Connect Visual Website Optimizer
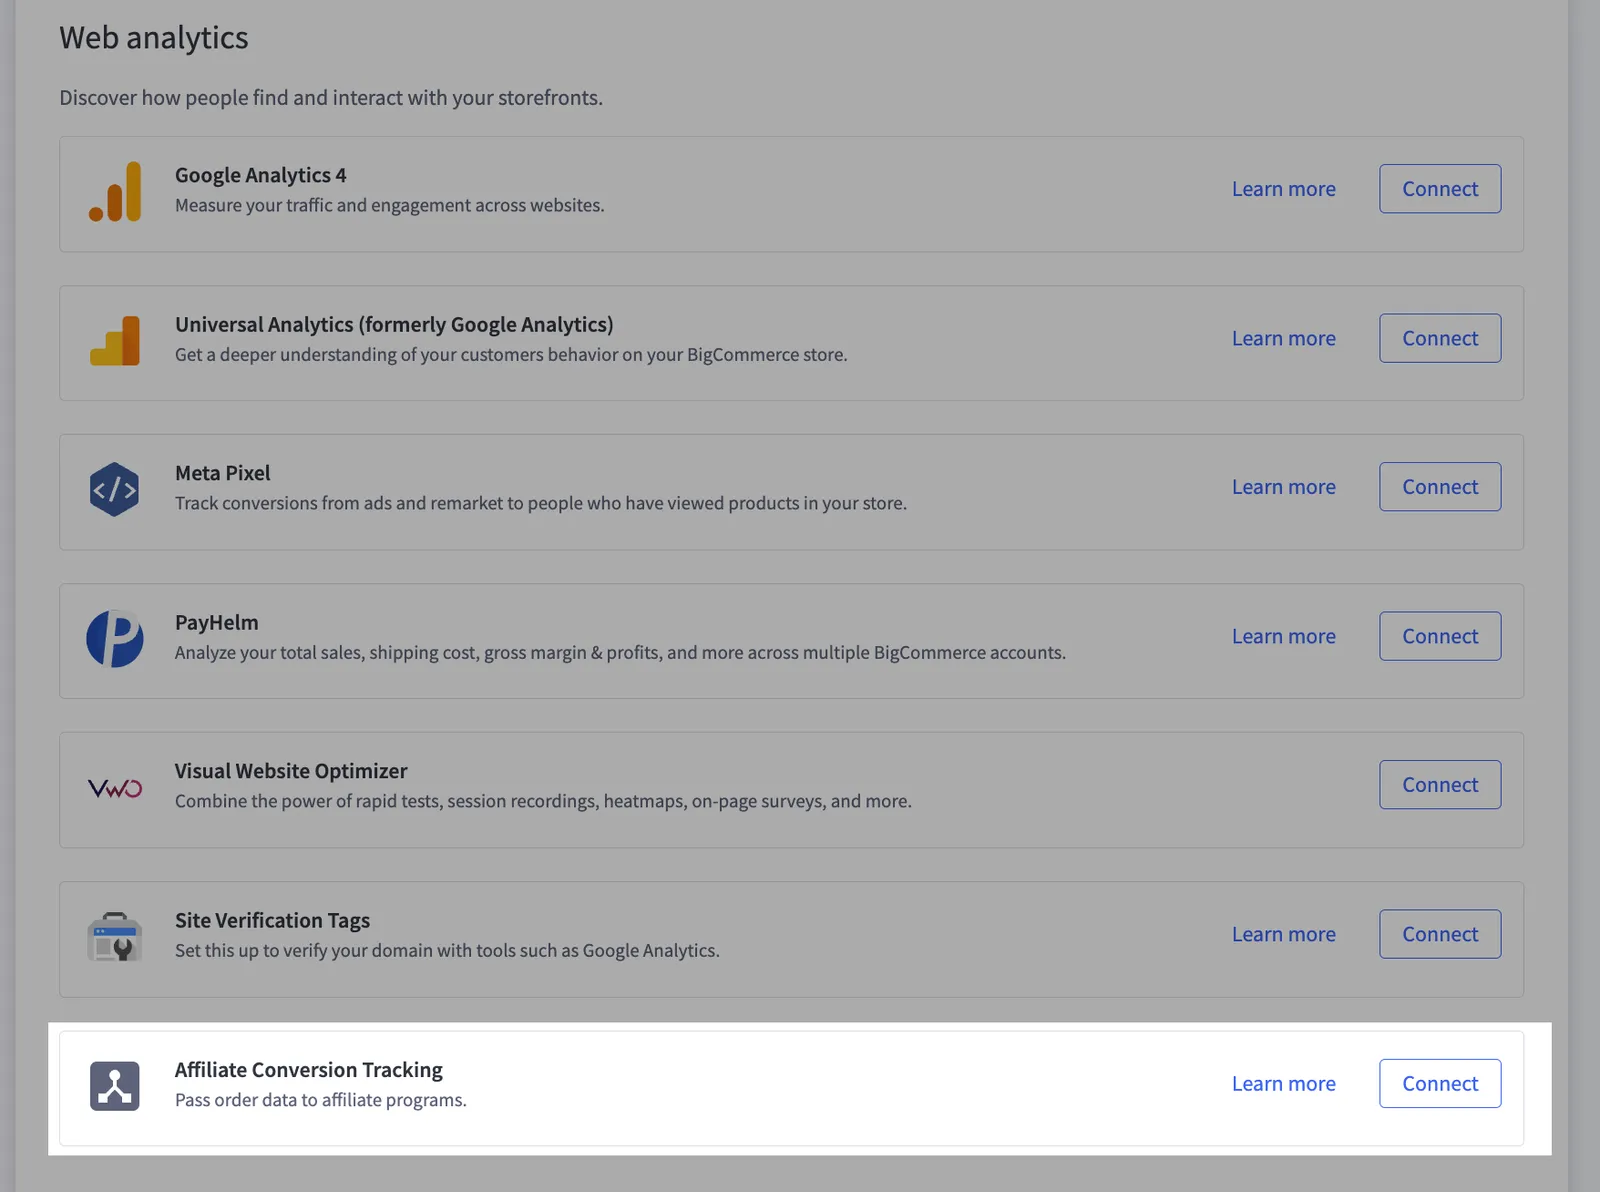Viewport: 1600px width, 1192px height. 1440,785
